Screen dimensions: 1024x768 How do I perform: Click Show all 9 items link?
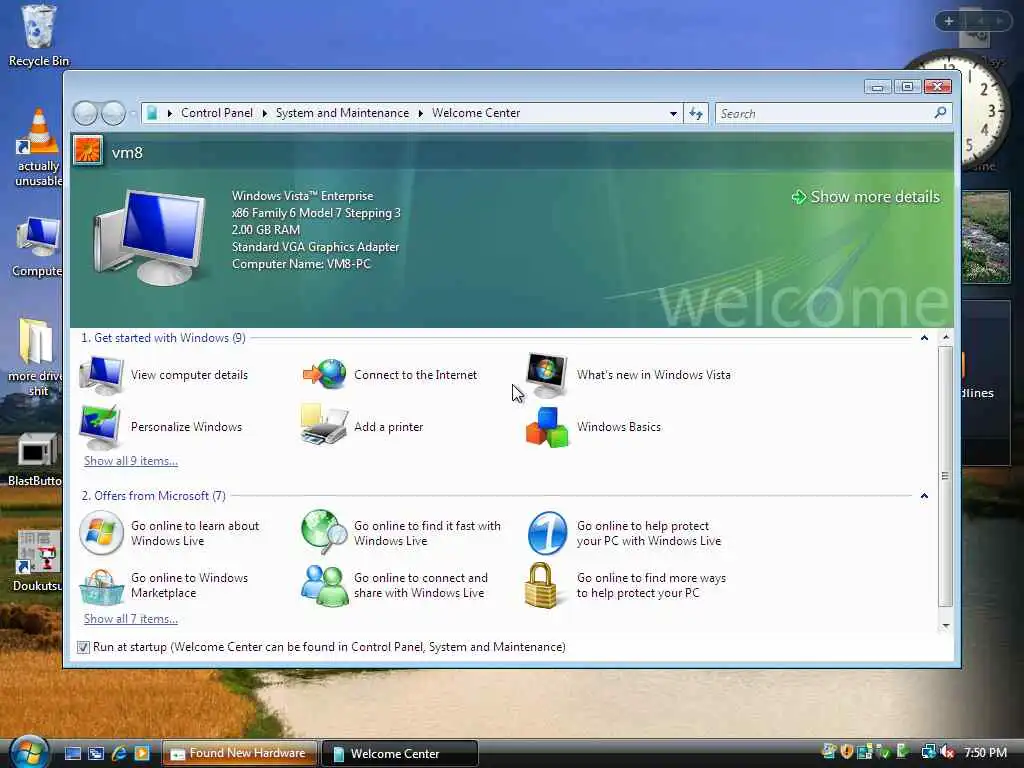[131, 461]
